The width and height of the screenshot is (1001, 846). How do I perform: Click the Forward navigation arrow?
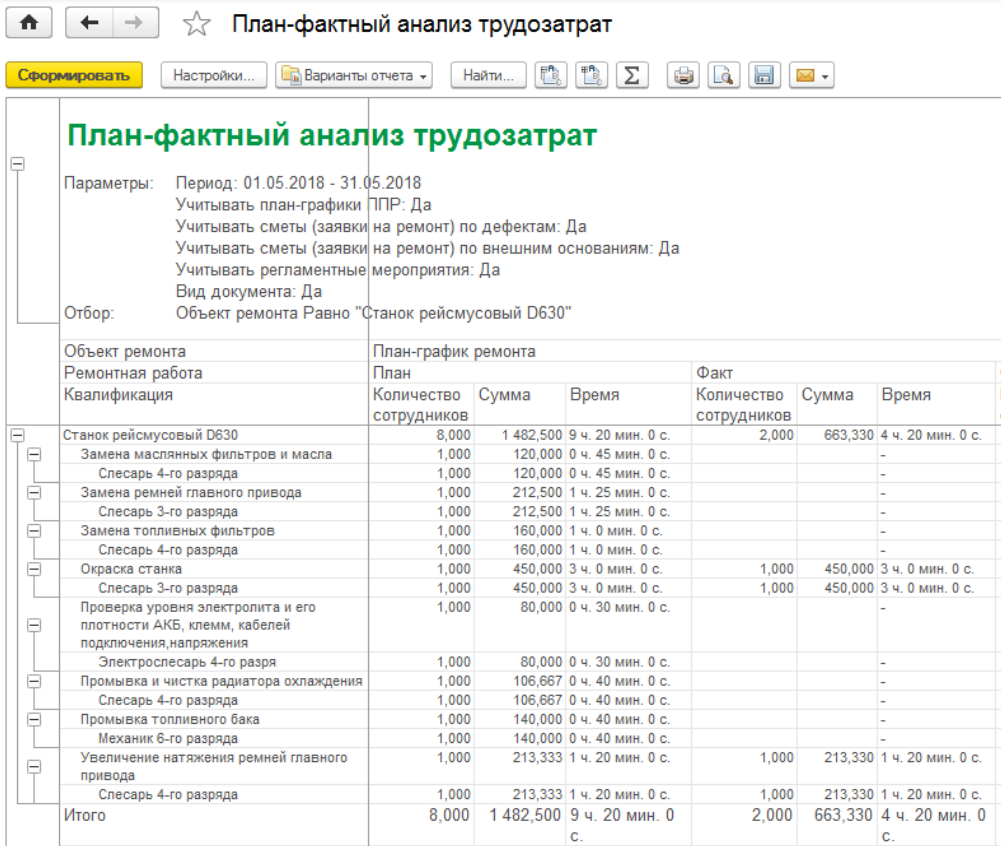135,23
